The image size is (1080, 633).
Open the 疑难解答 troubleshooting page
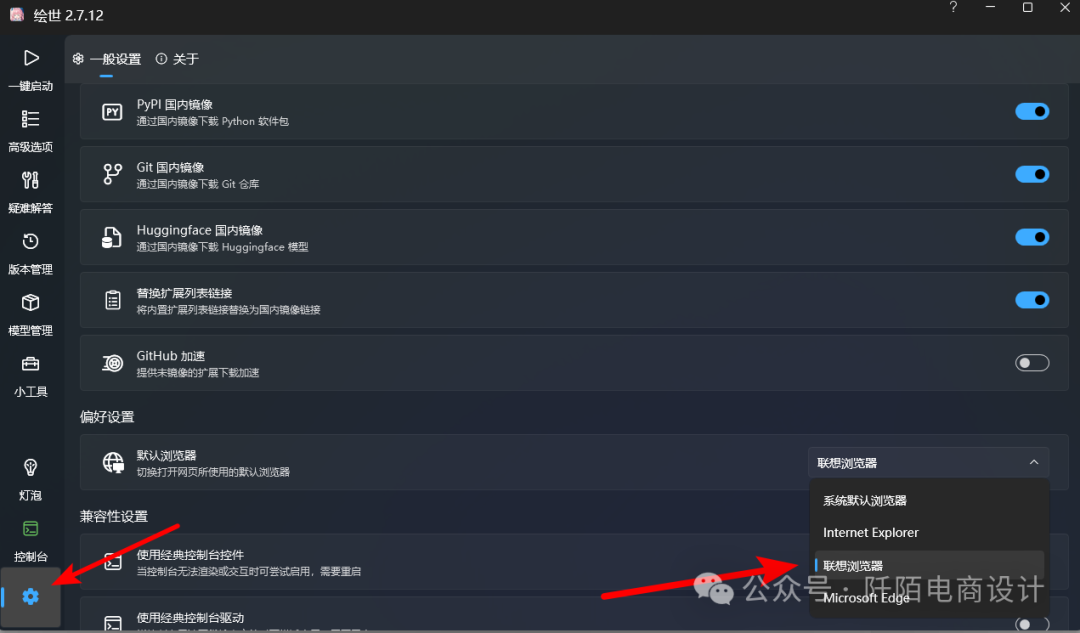coord(30,192)
